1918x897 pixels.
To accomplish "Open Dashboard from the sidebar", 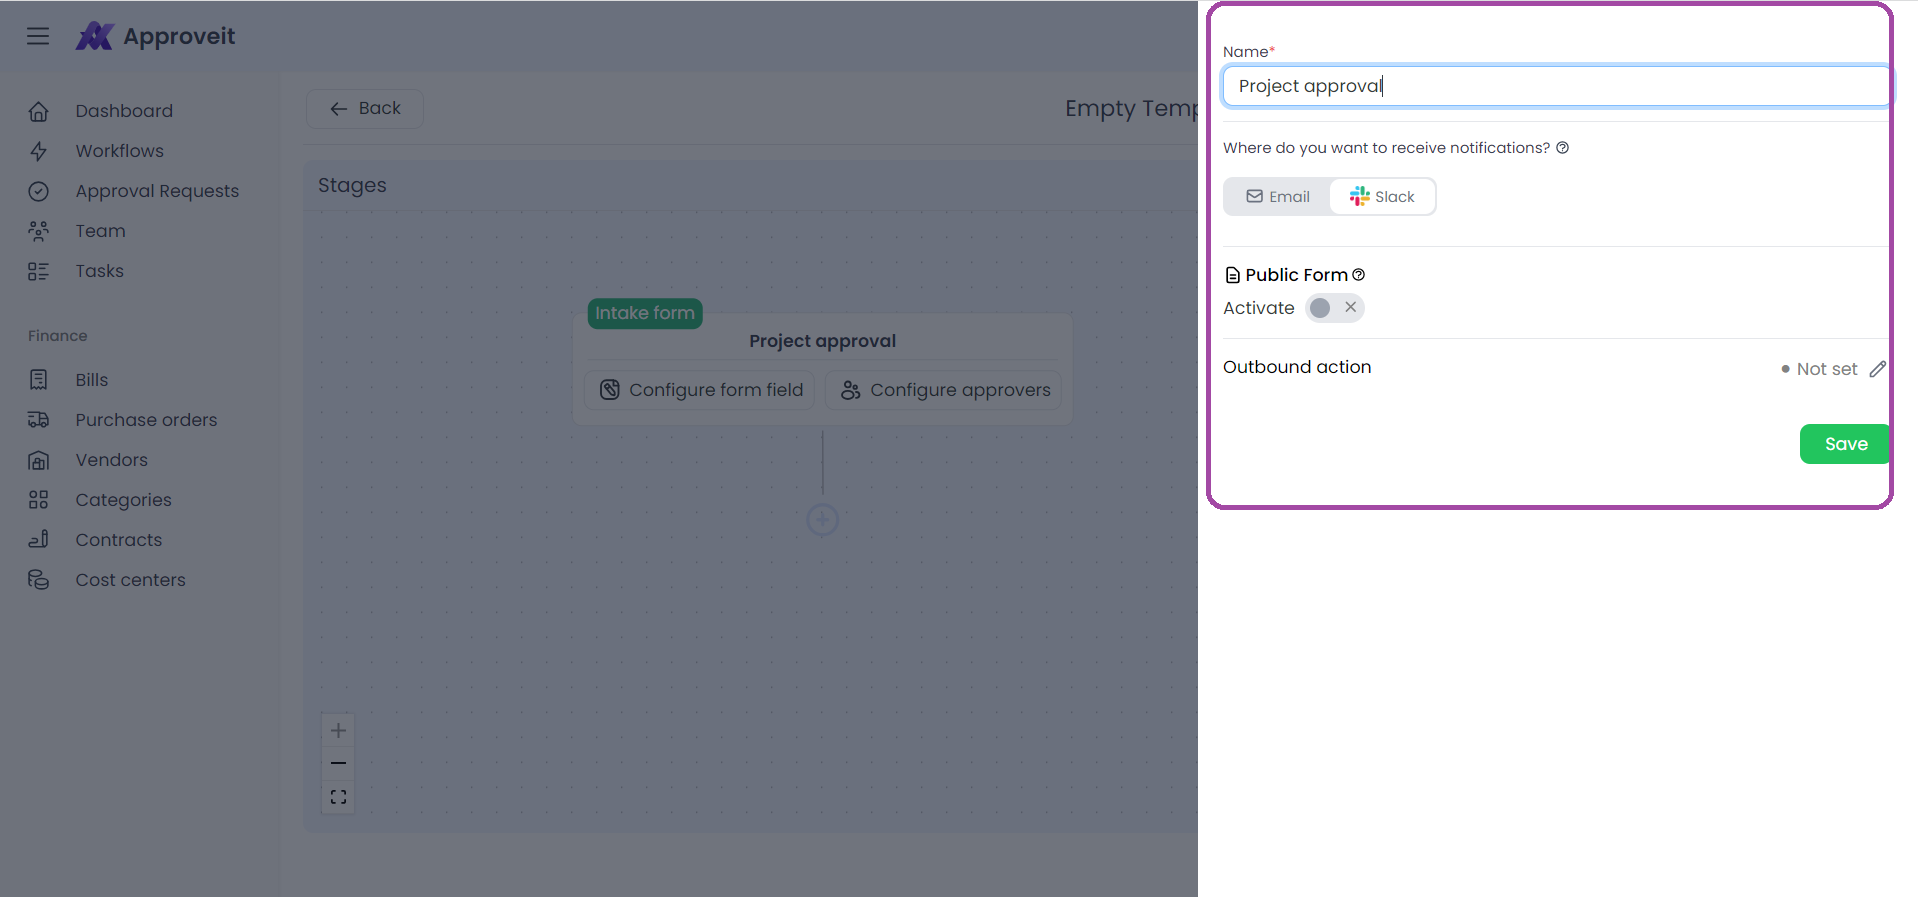I will [x=124, y=111].
